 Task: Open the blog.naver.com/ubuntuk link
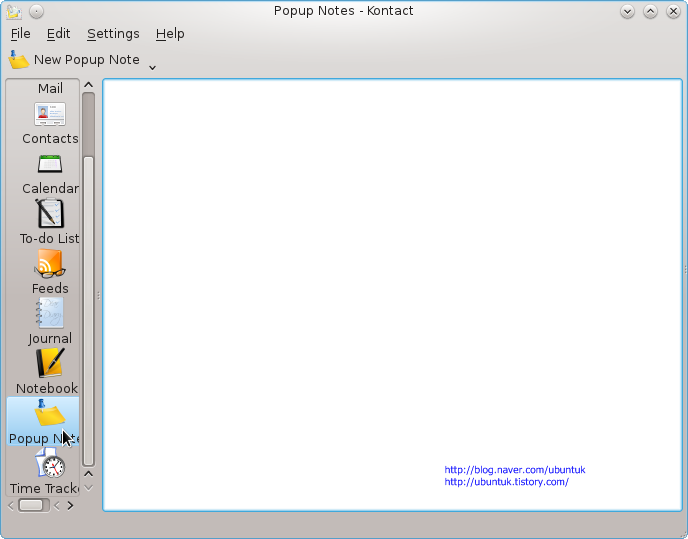tap(515, 470)
